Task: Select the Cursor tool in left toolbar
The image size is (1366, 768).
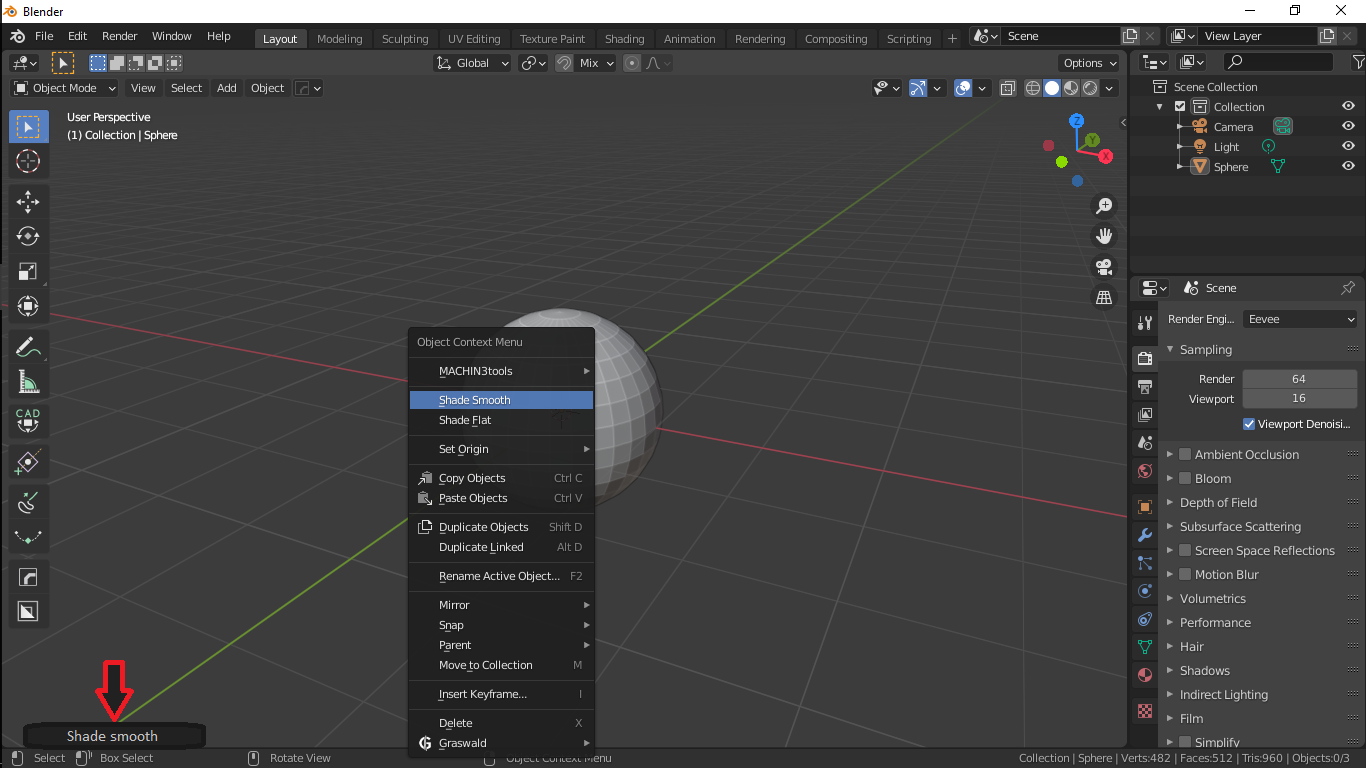Action: coord(28,161)
